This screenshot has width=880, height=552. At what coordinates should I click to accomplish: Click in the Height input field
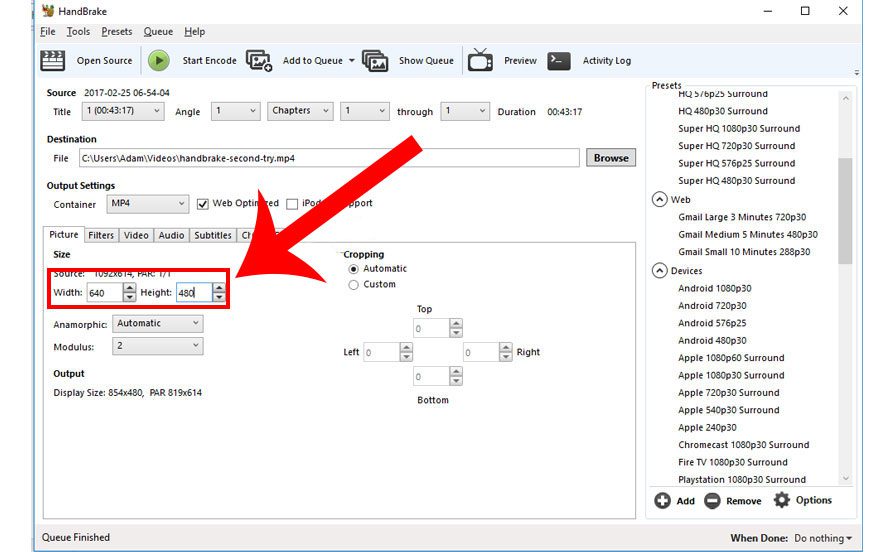tap(194, 292)
